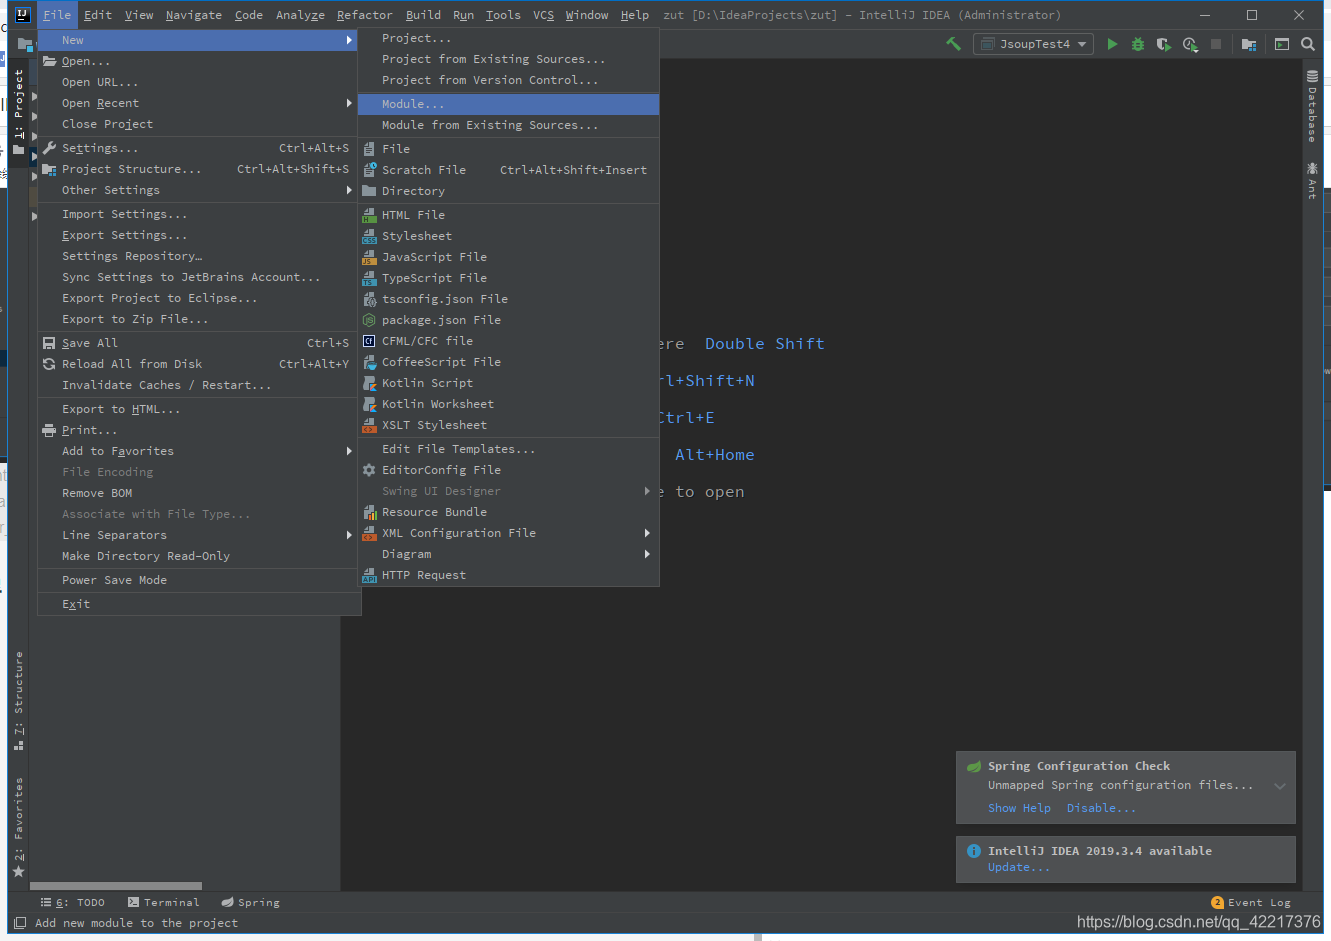The height and width of the screenshot is (941, 1331).
Task: Open the Refactor menu
Action: click(x=364, y=15)
